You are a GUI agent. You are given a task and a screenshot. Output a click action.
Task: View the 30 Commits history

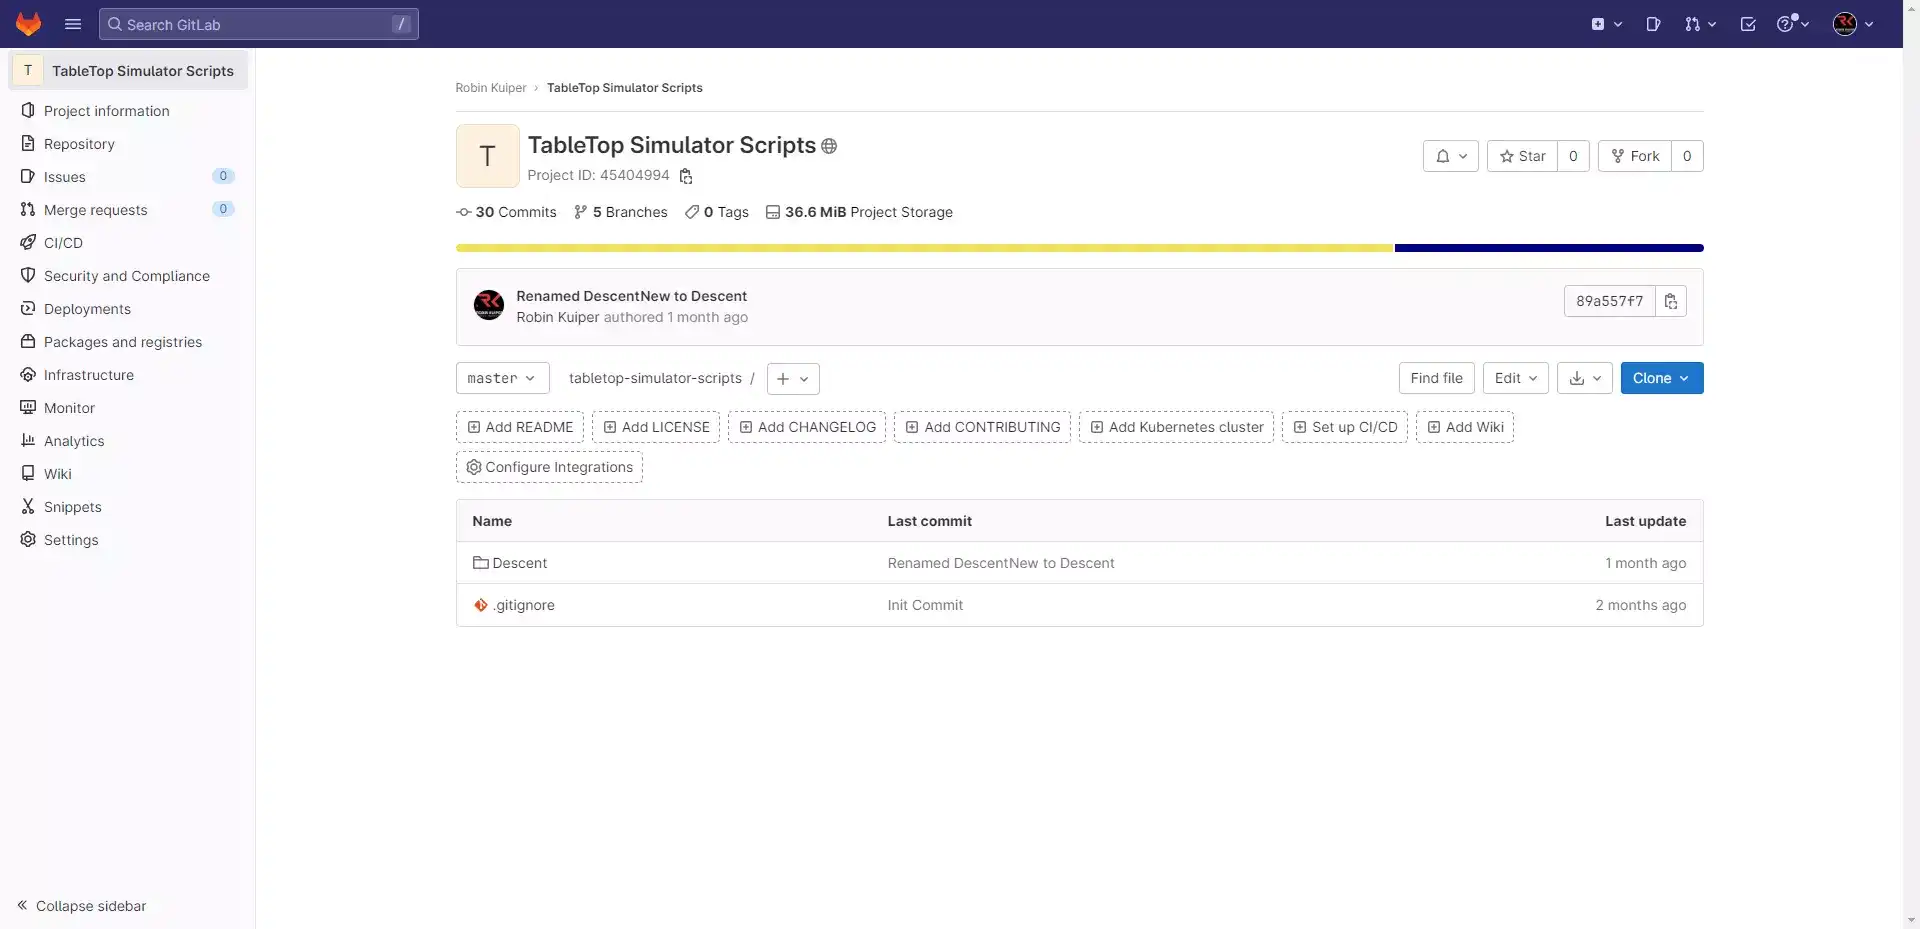coord(506,212)
